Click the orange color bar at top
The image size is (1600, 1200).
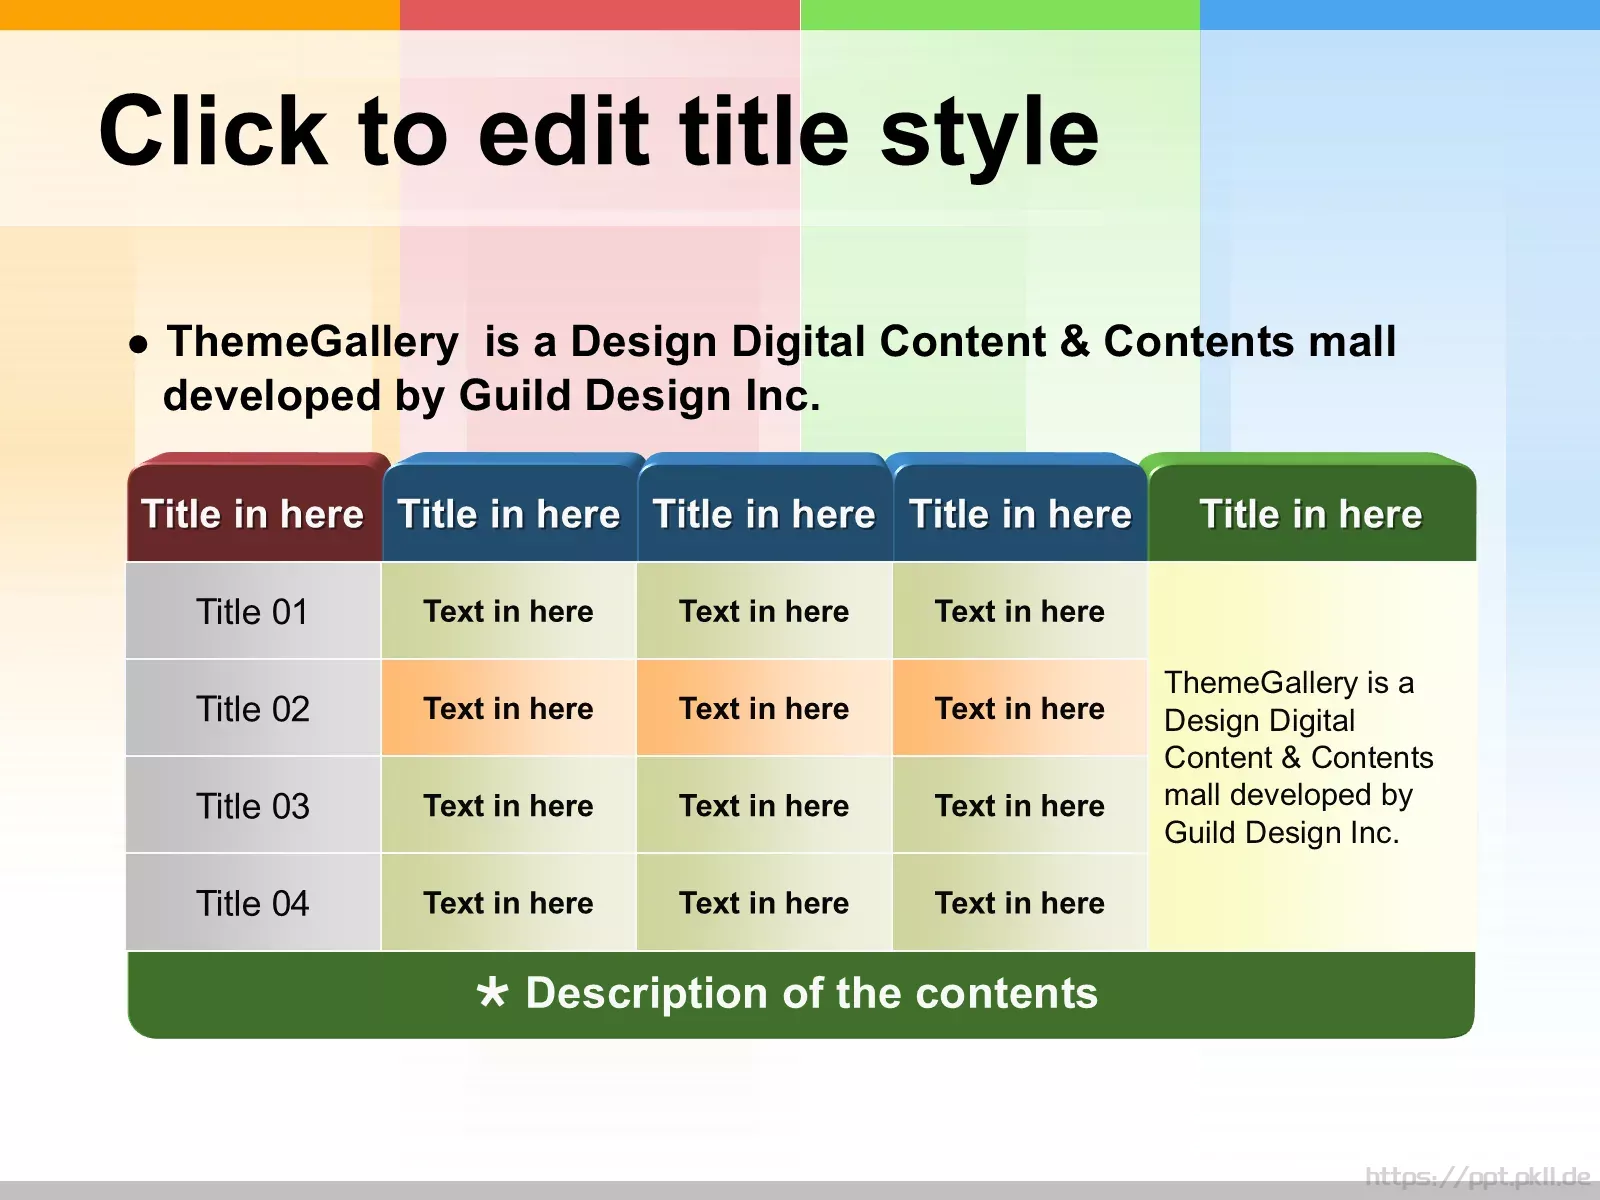click(200, 14)
